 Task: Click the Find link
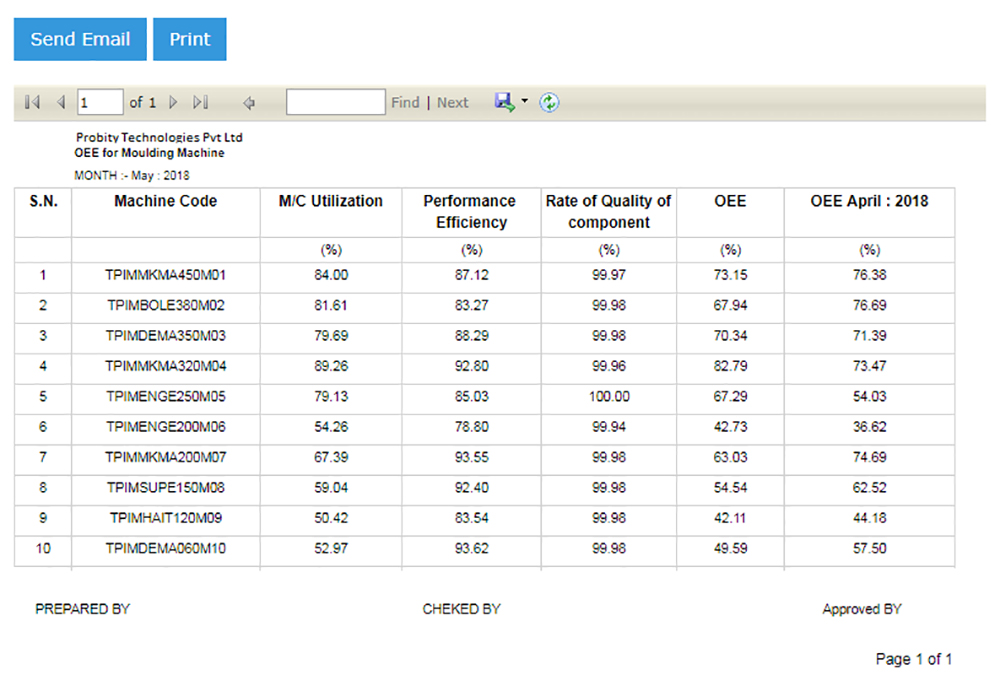pyautogui.click(x=405, y=102)
